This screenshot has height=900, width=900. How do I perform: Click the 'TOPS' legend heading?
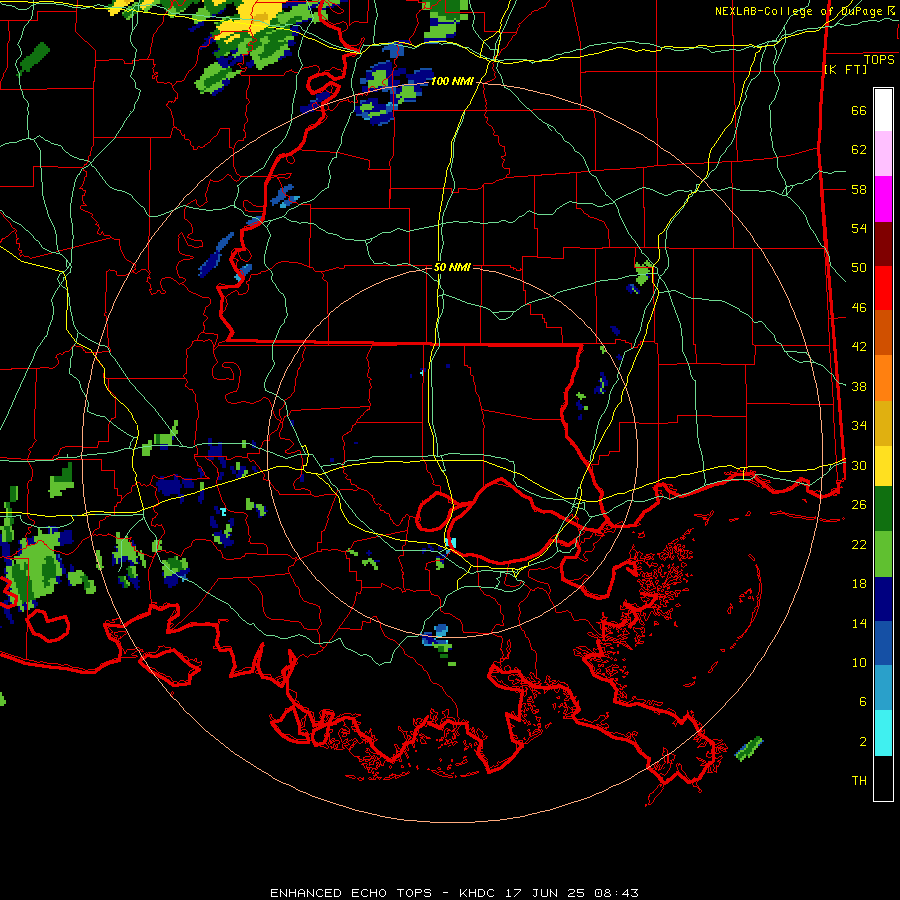click(x=879, y=60)
